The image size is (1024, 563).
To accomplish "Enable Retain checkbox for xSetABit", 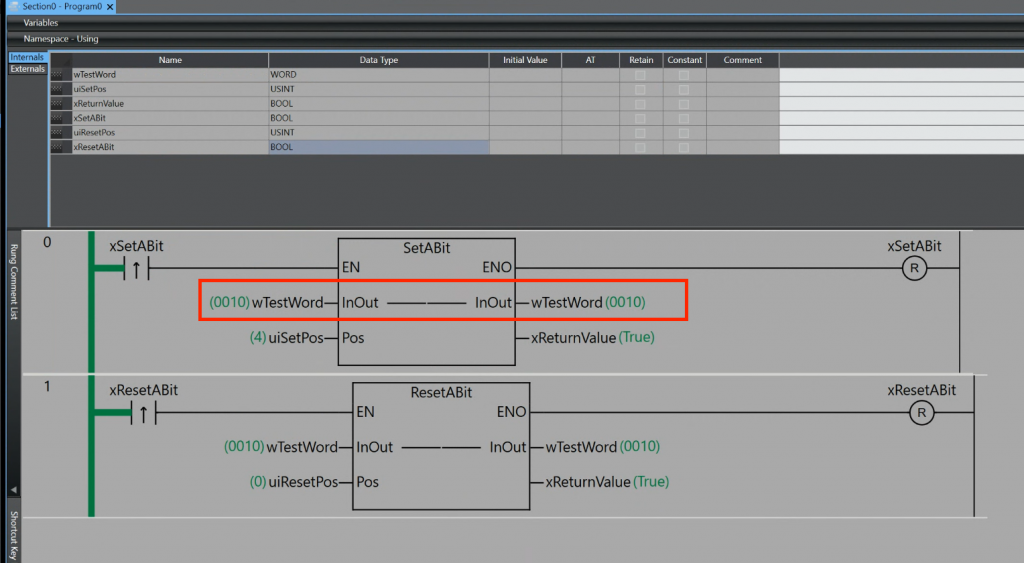I will click(x=640, y=118).
